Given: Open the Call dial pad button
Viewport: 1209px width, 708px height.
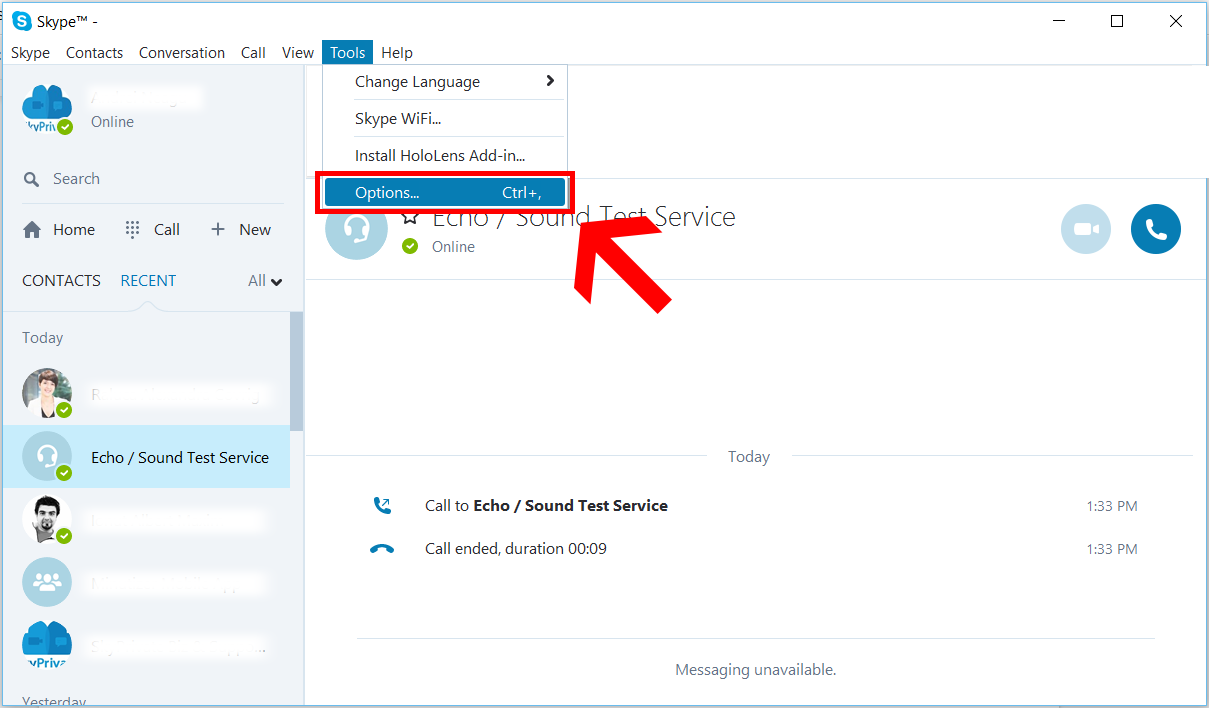Looking at the screenshot, I should pyautogui.click(x=152, y=230).
